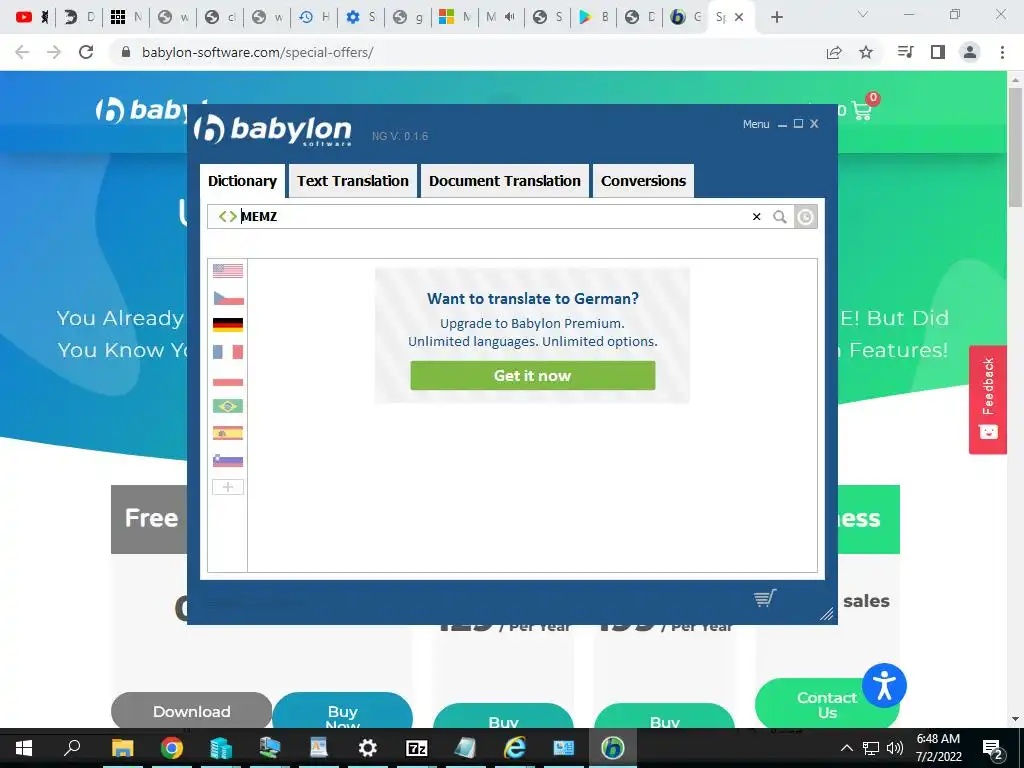1024x768 pixels.
Task: Select the Spanish flag language
Action: pos(228,433)
